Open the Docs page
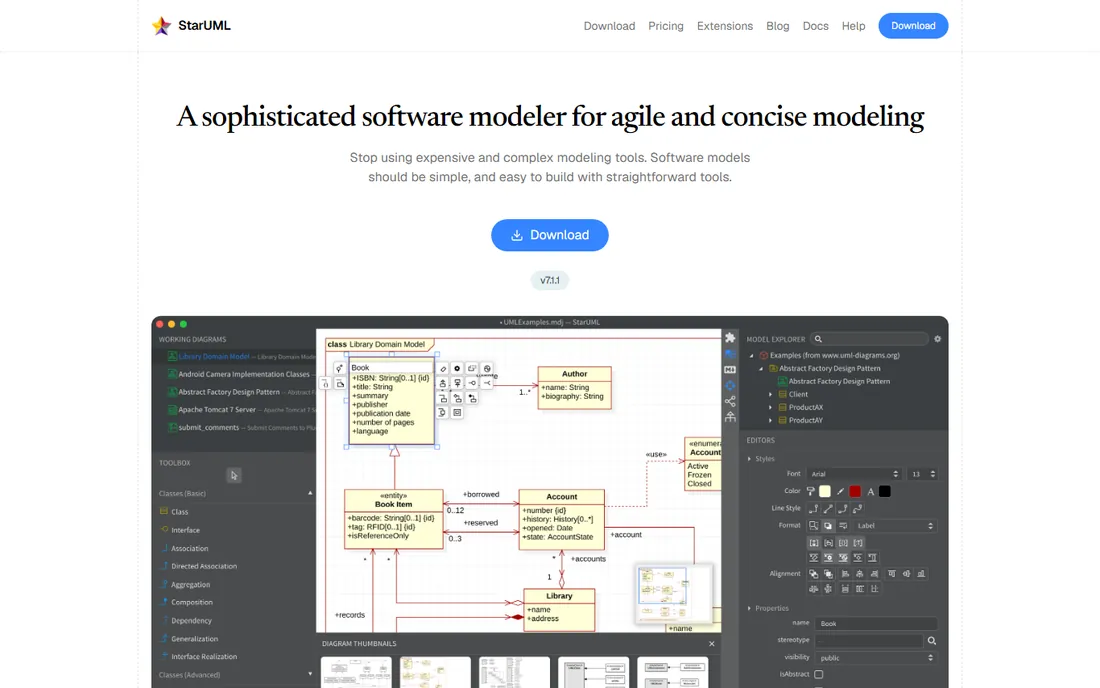1100x688 pixels. click(x=815, y=26)
